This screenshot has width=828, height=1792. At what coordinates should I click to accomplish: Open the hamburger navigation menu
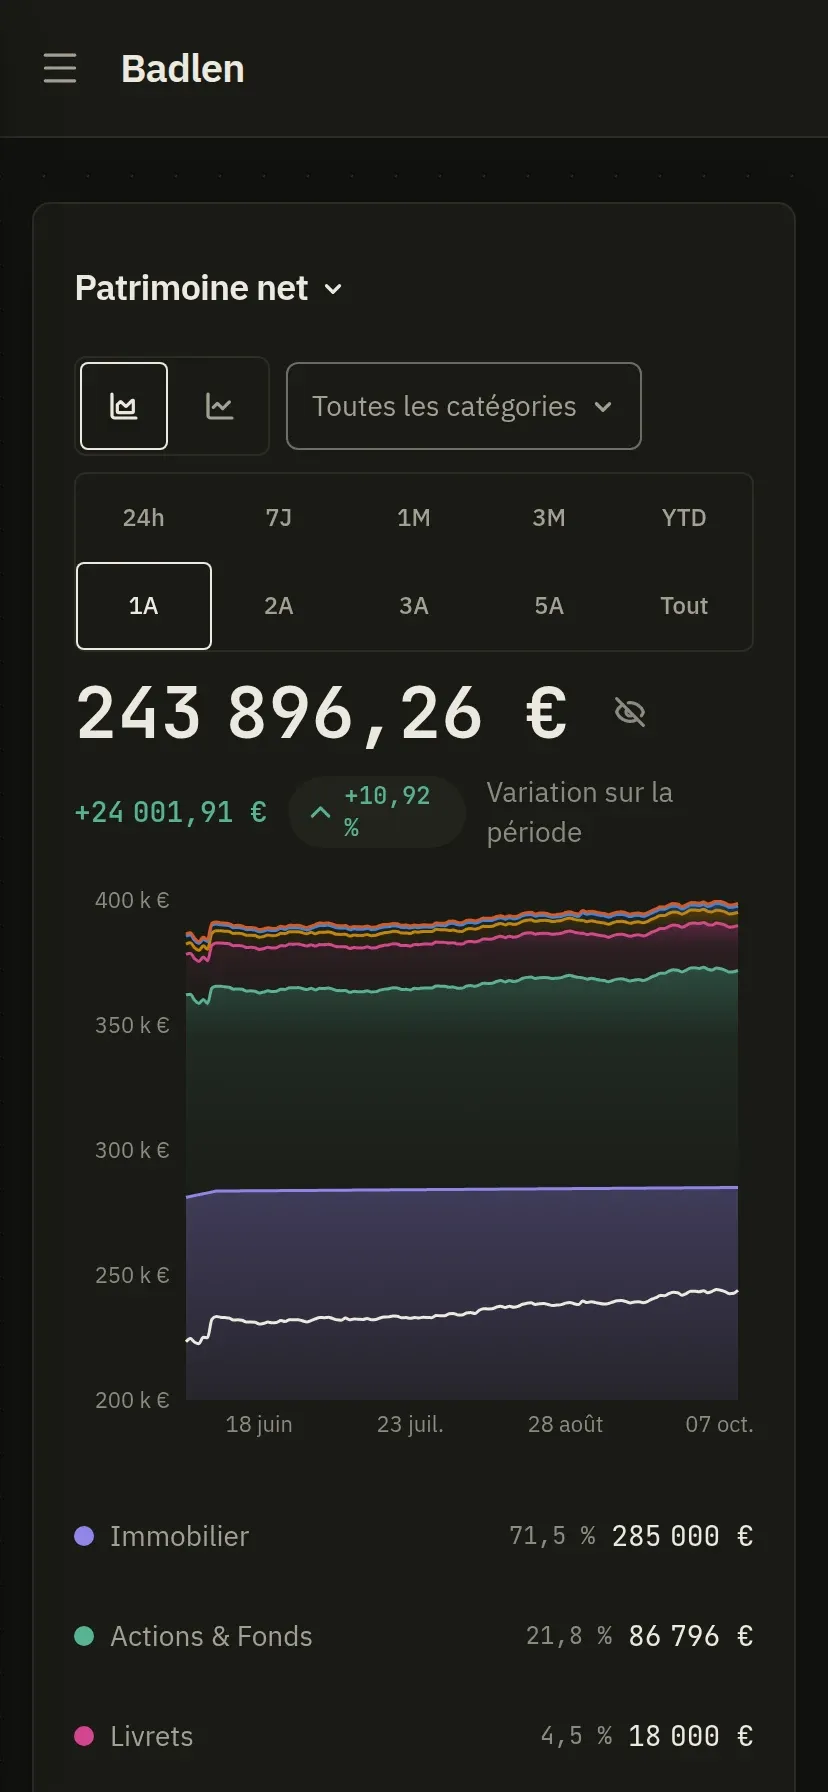(60, 68)
